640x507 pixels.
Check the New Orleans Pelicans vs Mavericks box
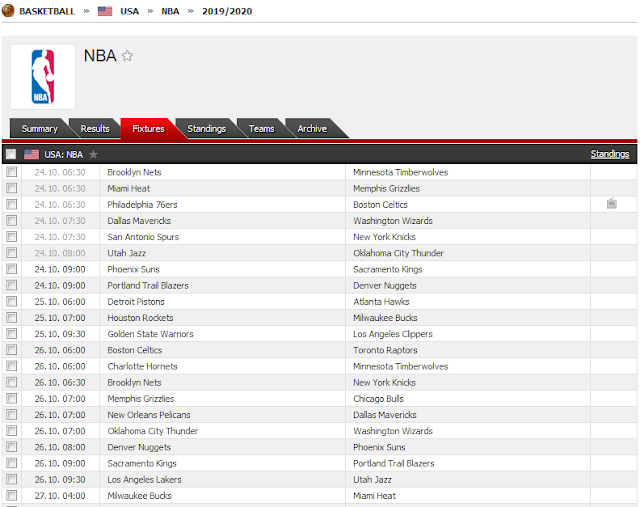pyautogui.click(x=11, y=414)
